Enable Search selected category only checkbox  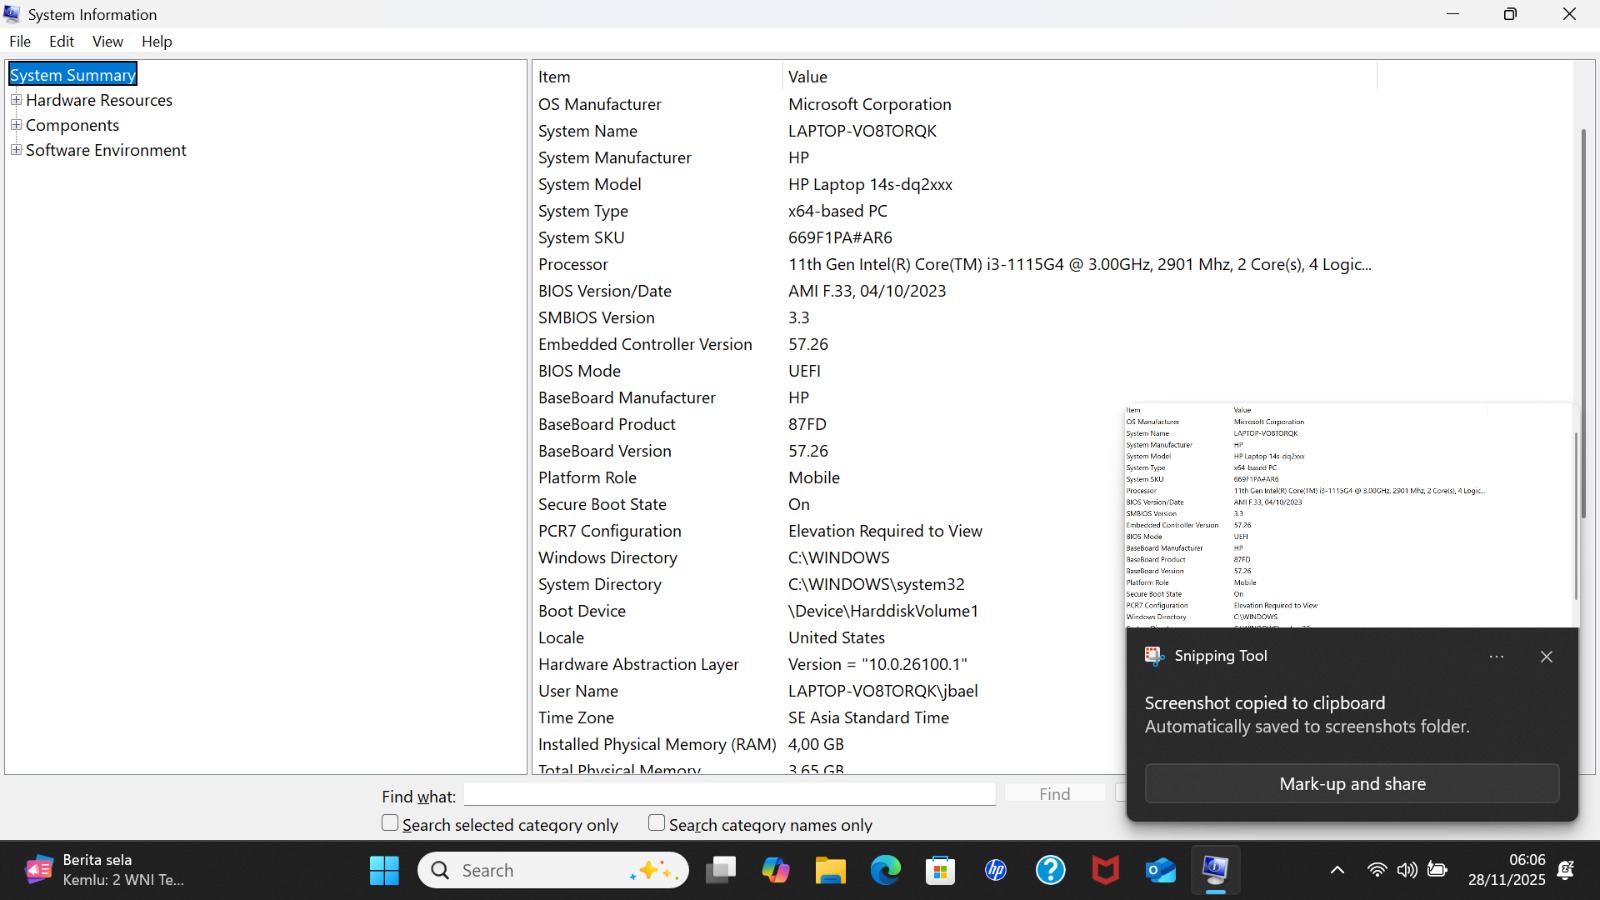390,823
